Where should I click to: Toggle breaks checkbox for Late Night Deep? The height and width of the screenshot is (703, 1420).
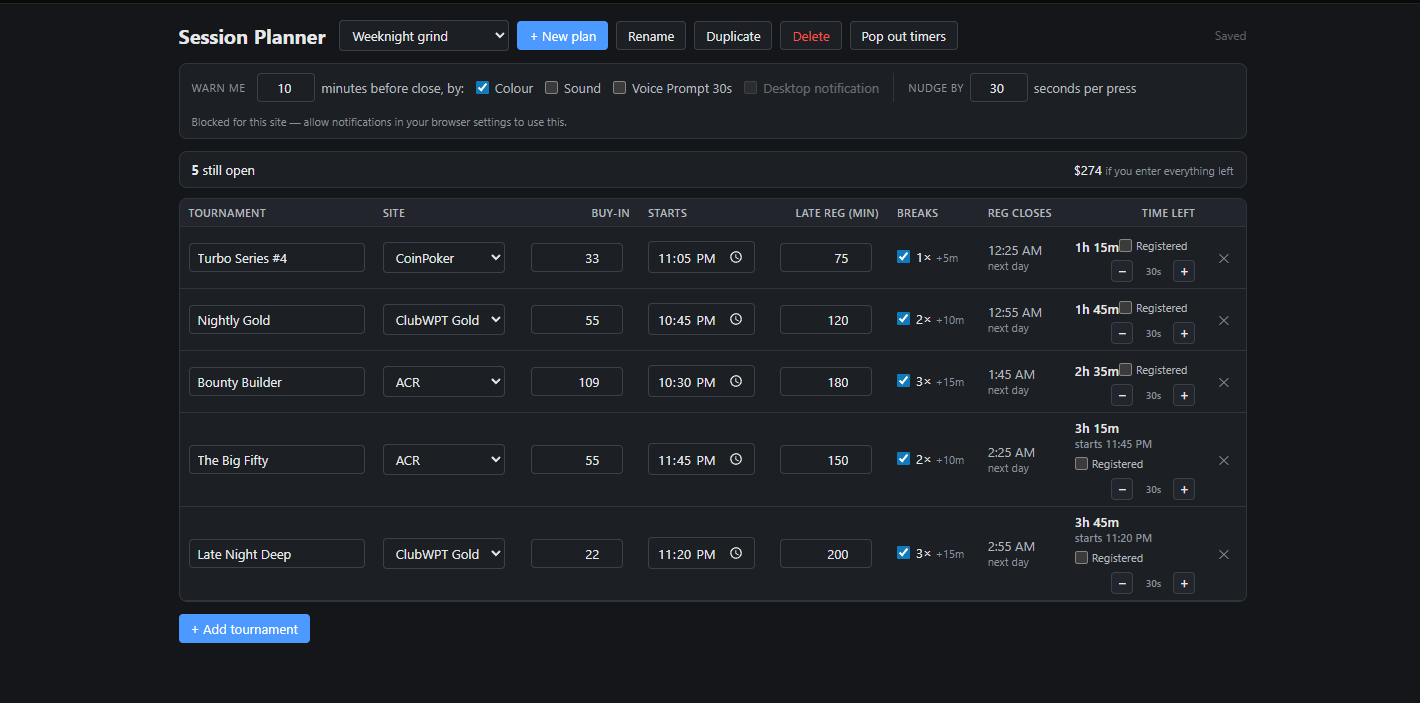tap(903, 552)
